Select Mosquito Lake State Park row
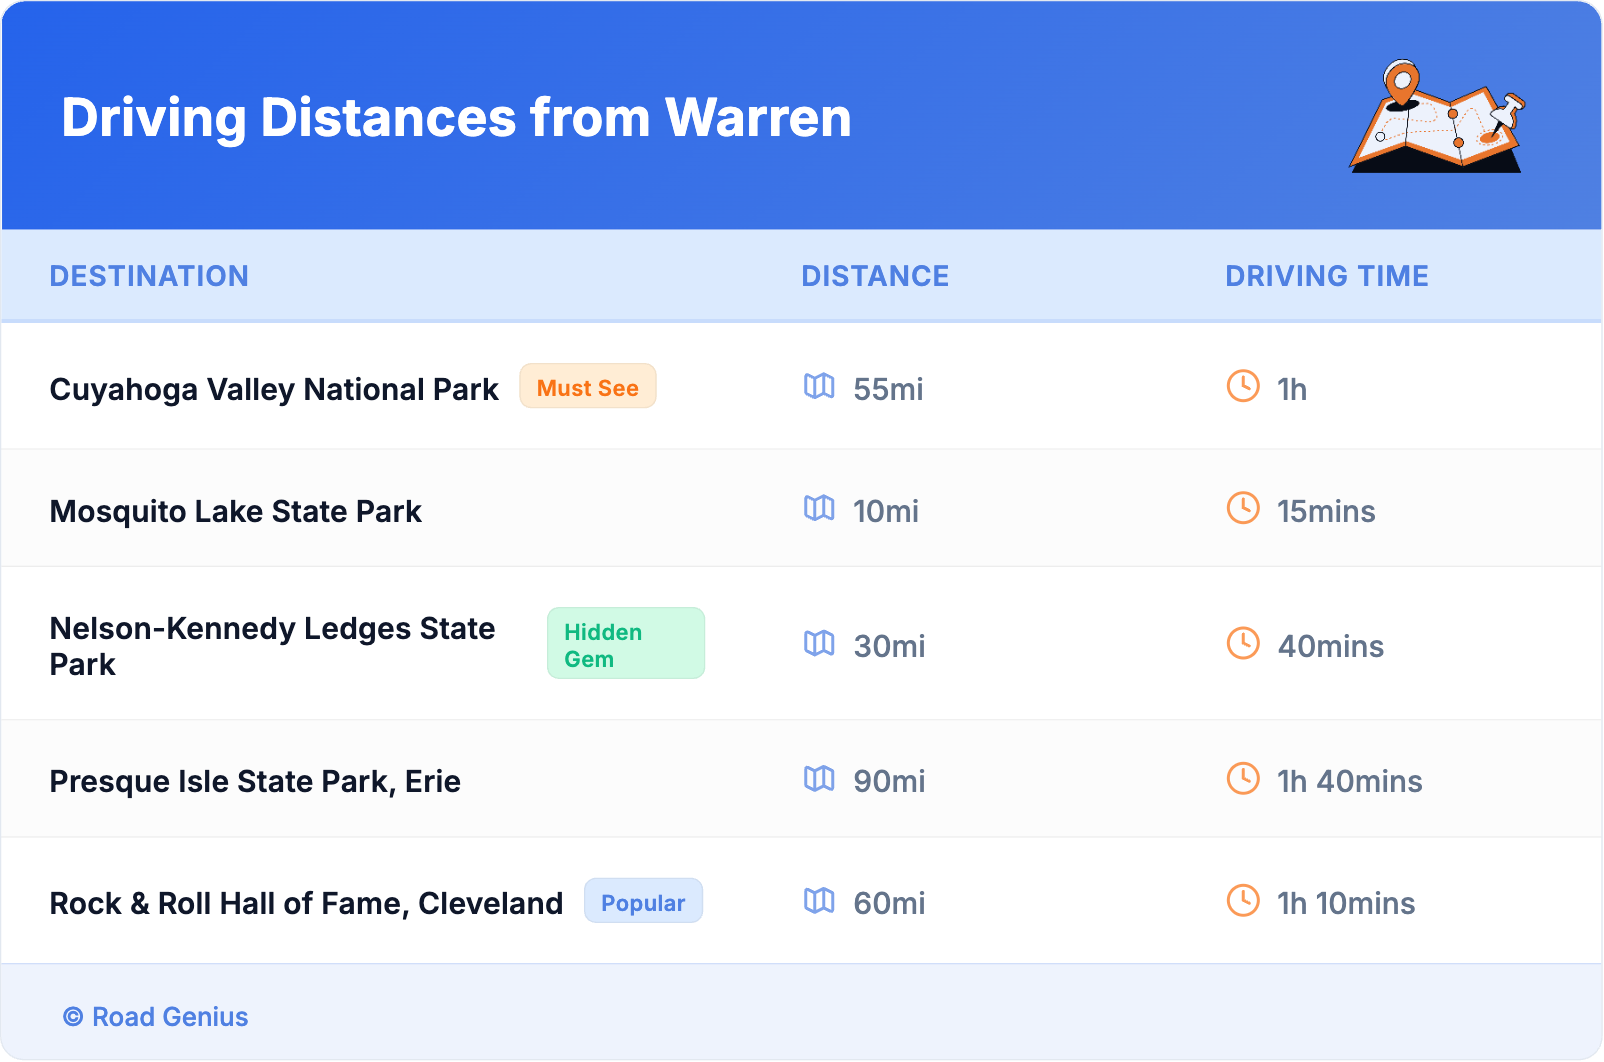The height and width of the screenshot is (1062, 1604). pyautogui.click(x=236, y=511)
